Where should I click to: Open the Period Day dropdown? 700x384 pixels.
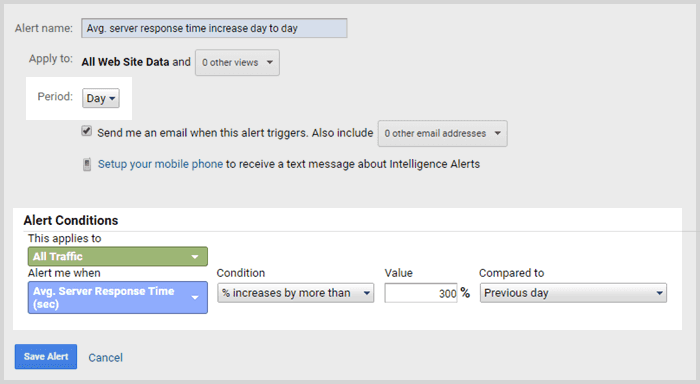point(101,98)
